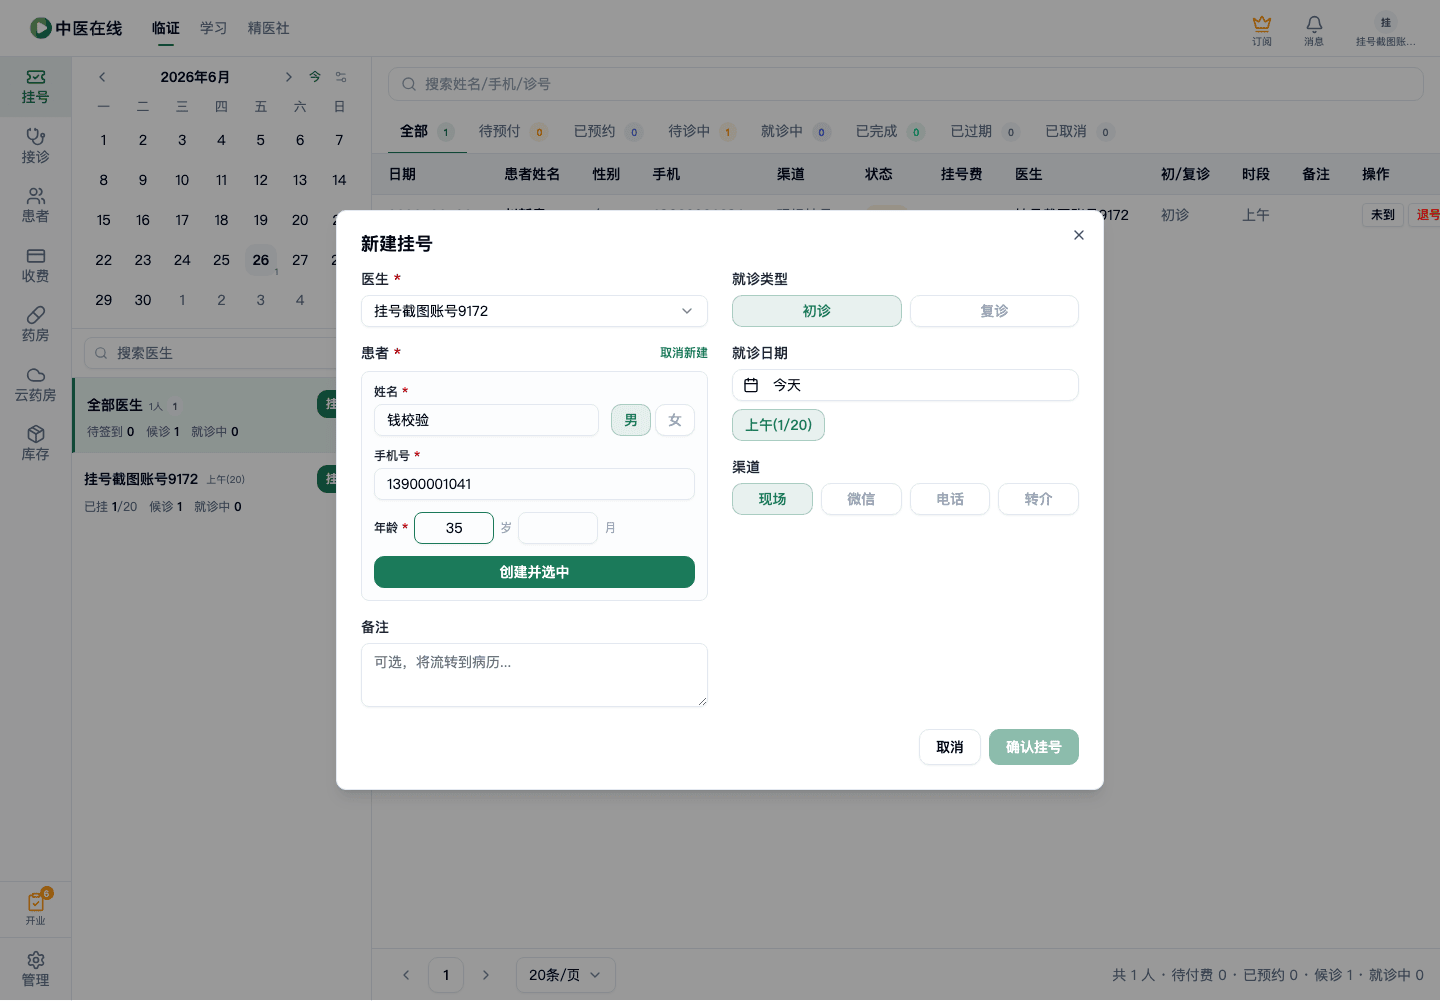Select June 26 in the calendar
1440x1001 pixels.
[x=261, y=260]
